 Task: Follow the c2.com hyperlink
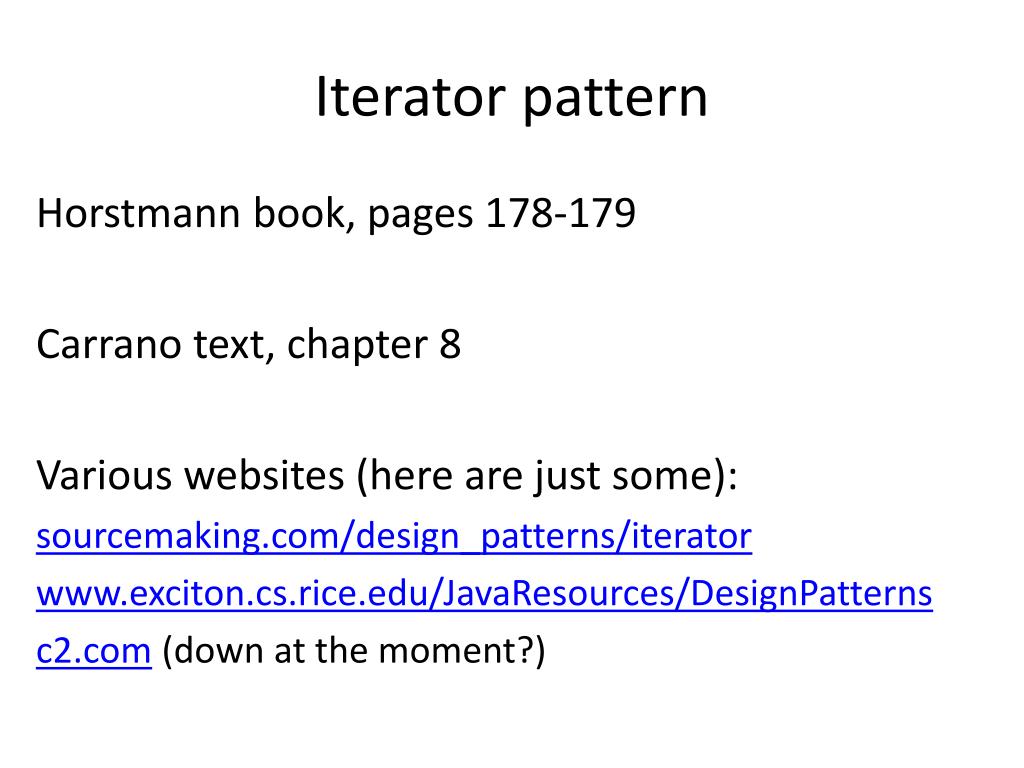tap(93, 651)
